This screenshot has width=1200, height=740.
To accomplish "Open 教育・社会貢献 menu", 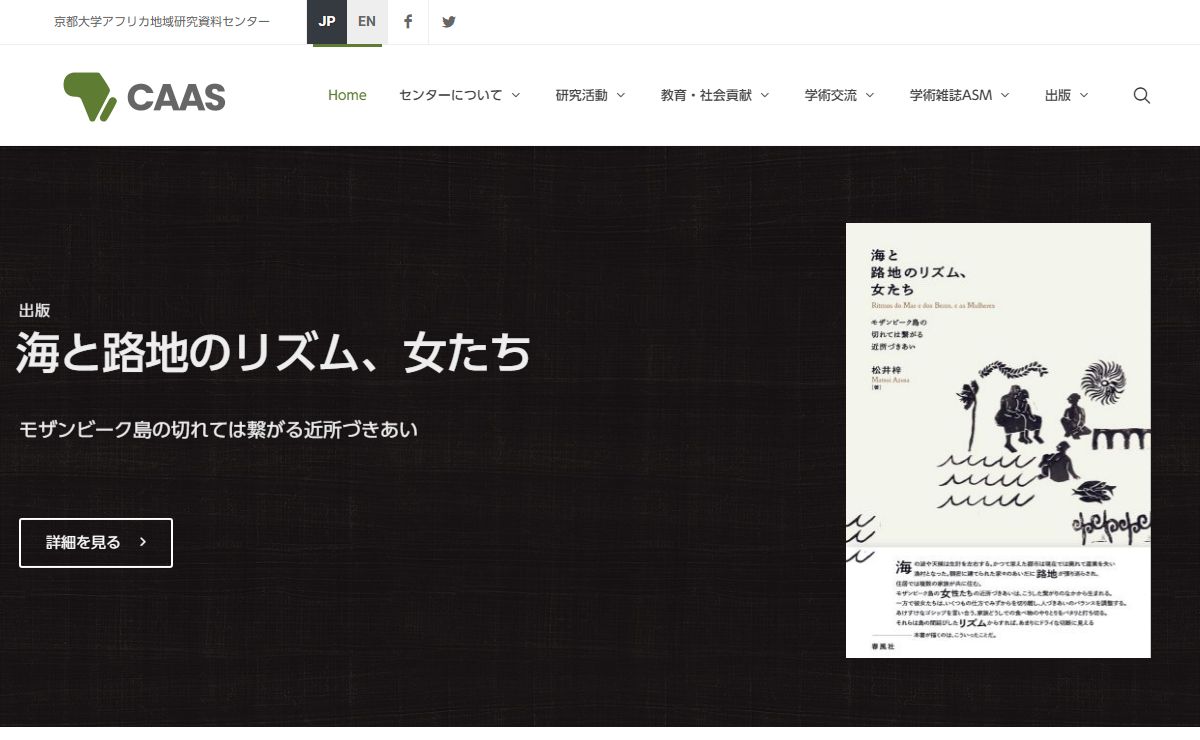I will [x=706, y=96].
